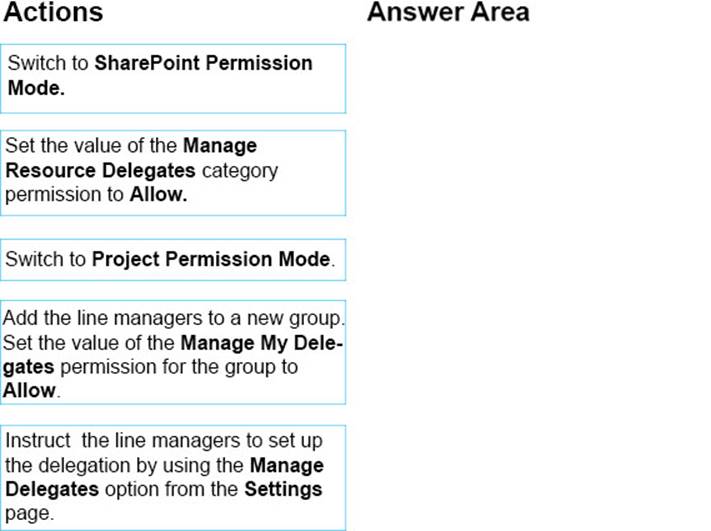This screenshot has width=711, height=531.
Task: Select the Instruct the line managers action
Action: pos(173,477)
